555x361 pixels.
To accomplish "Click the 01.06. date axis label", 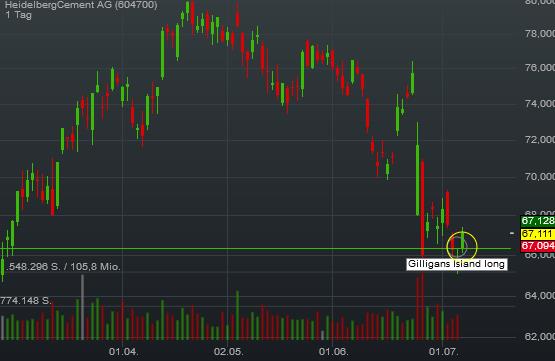I will coord(333,352).
